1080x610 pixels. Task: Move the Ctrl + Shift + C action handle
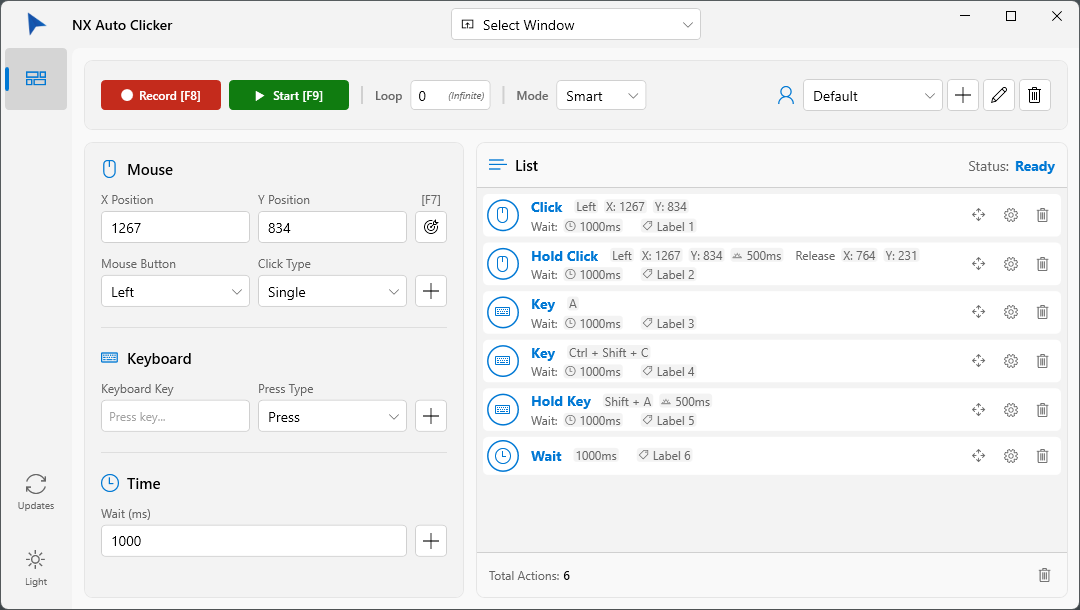978,361
